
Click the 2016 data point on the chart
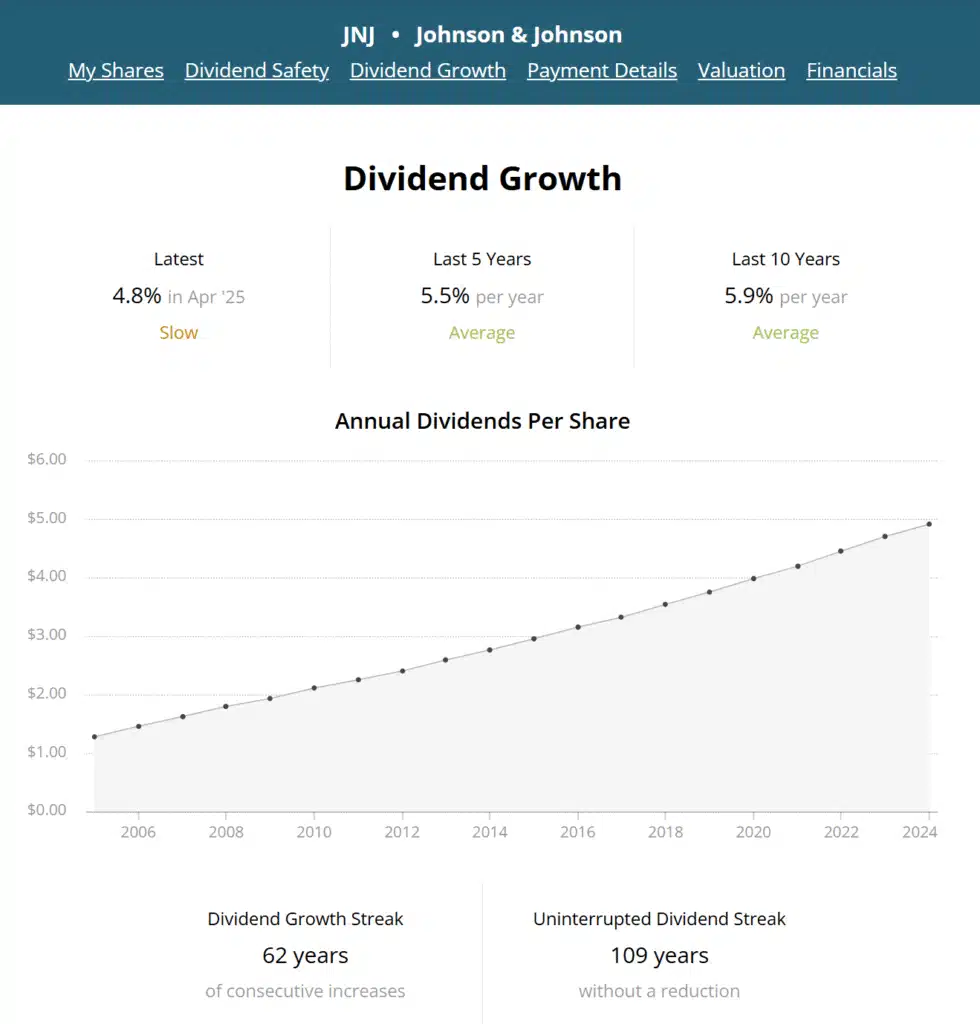click(x=578, y=627)
